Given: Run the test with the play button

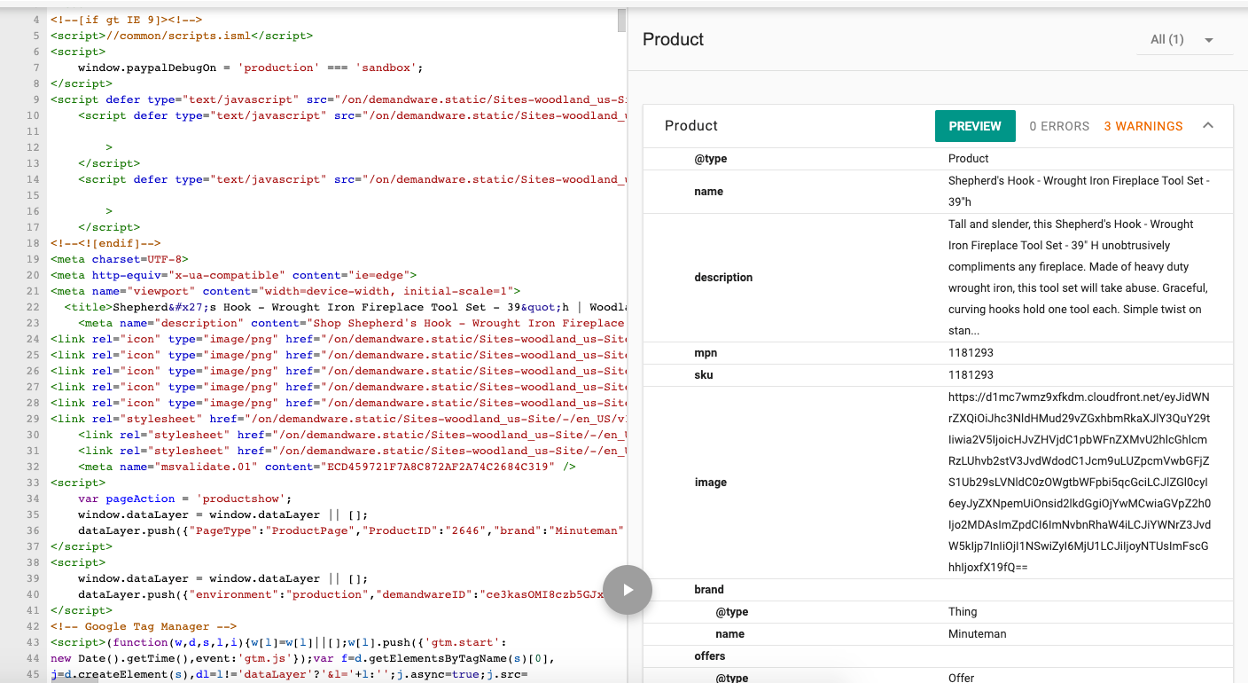Looking at the screenshot, I should click(x=628, y=590).
